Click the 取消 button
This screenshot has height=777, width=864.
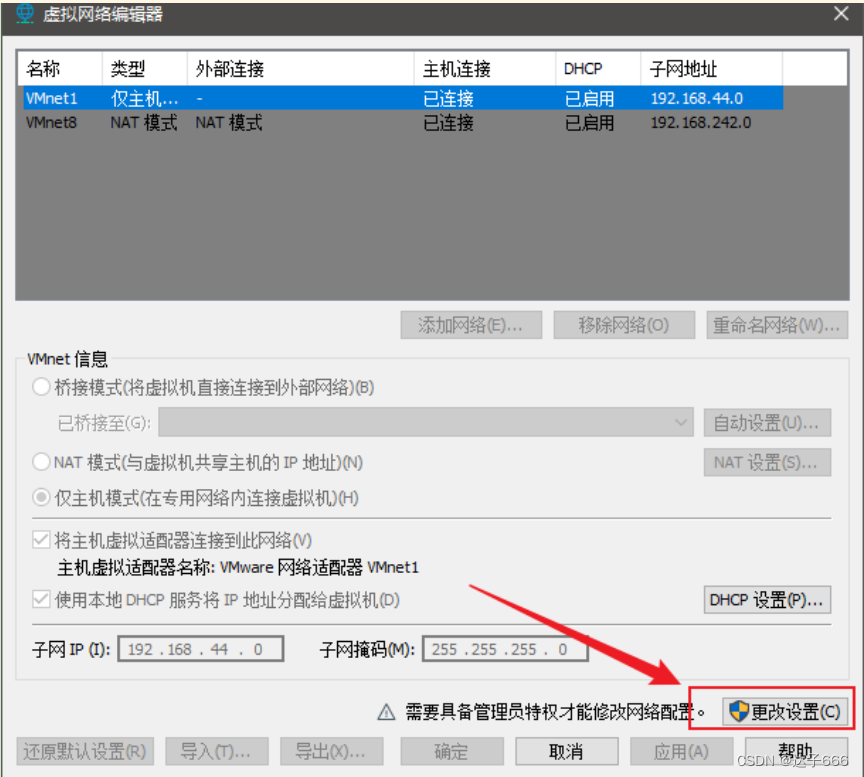(x=566, y=752)
